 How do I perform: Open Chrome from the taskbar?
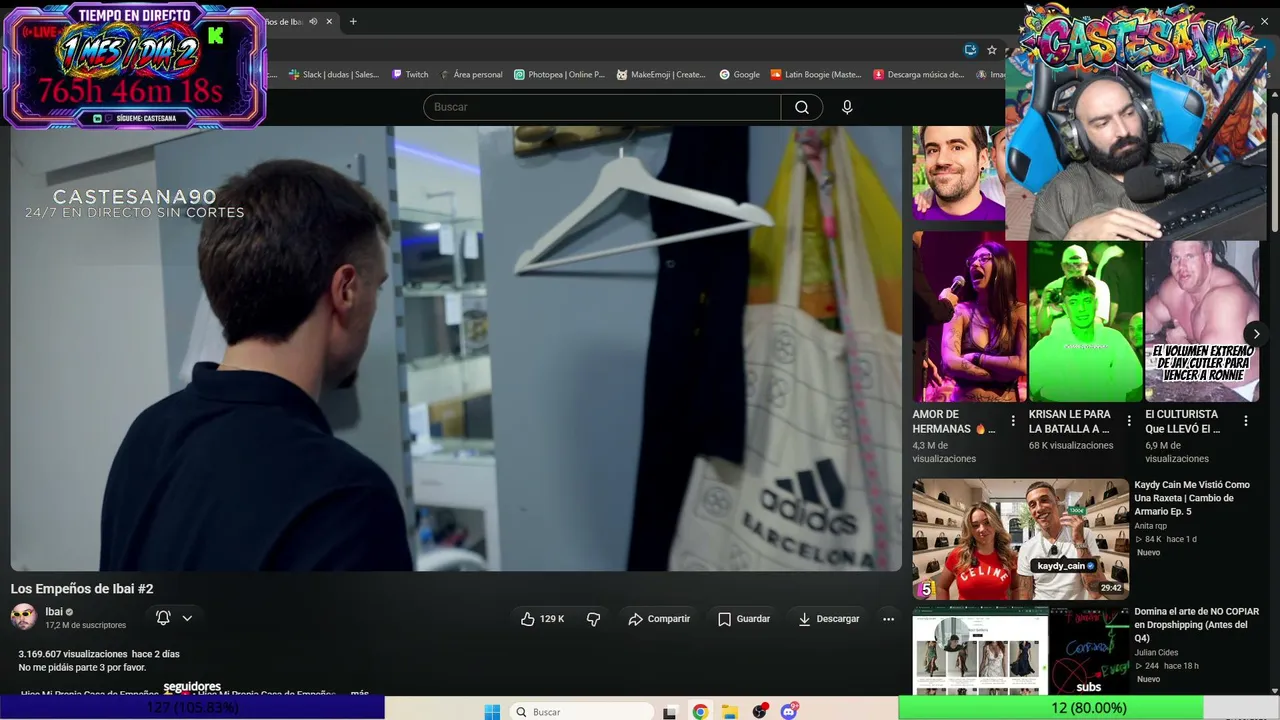700,712
